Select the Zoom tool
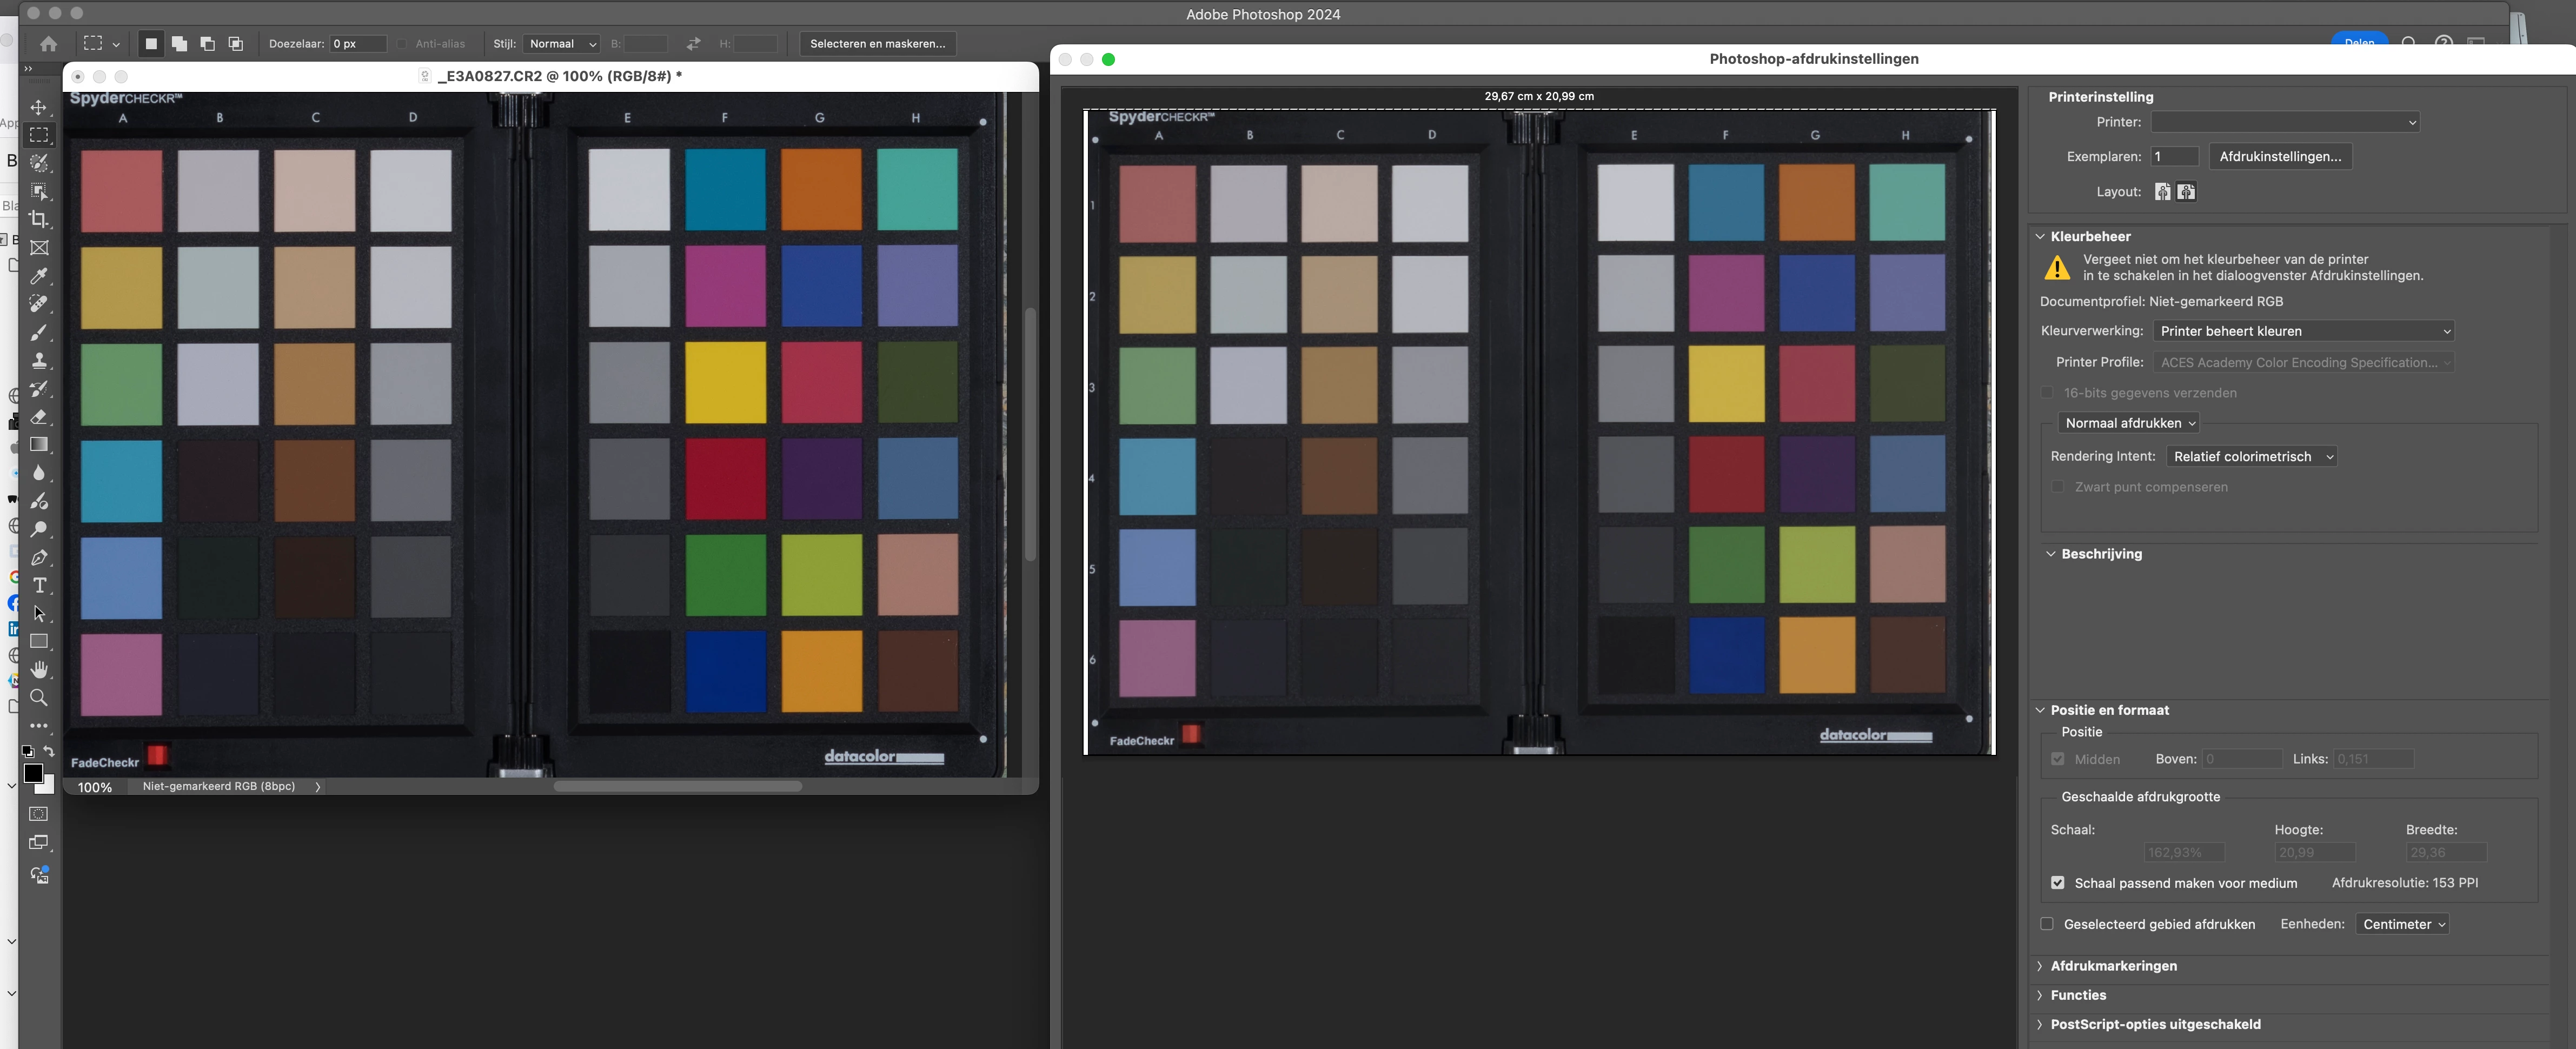The width and height of the screenshot is (2576, 1049). tap(39, 697)
